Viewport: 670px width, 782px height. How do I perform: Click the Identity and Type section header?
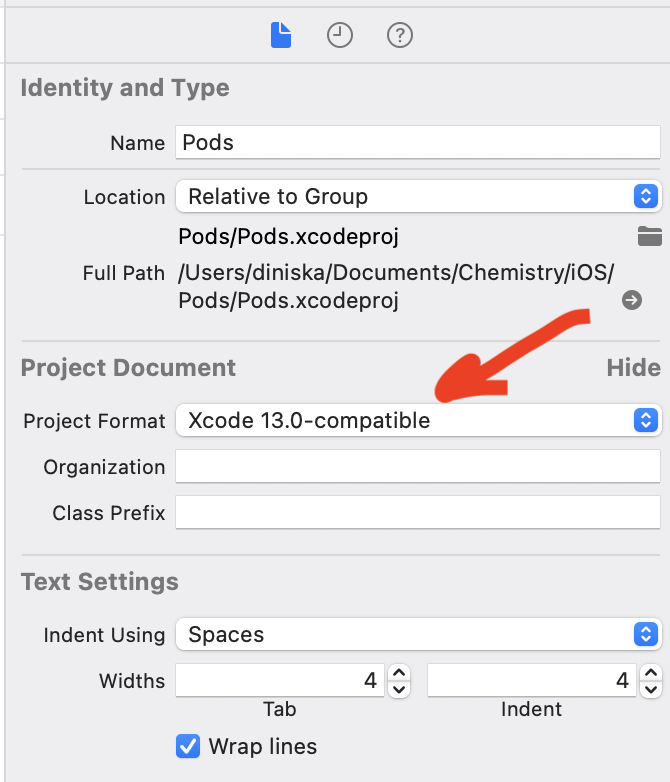coord(125,88)
